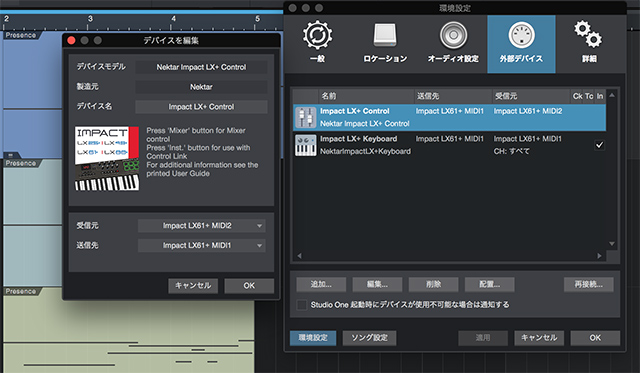Click the device list scroll left arrow
Screen dimensions: 640x373
(x=300, y=256)
